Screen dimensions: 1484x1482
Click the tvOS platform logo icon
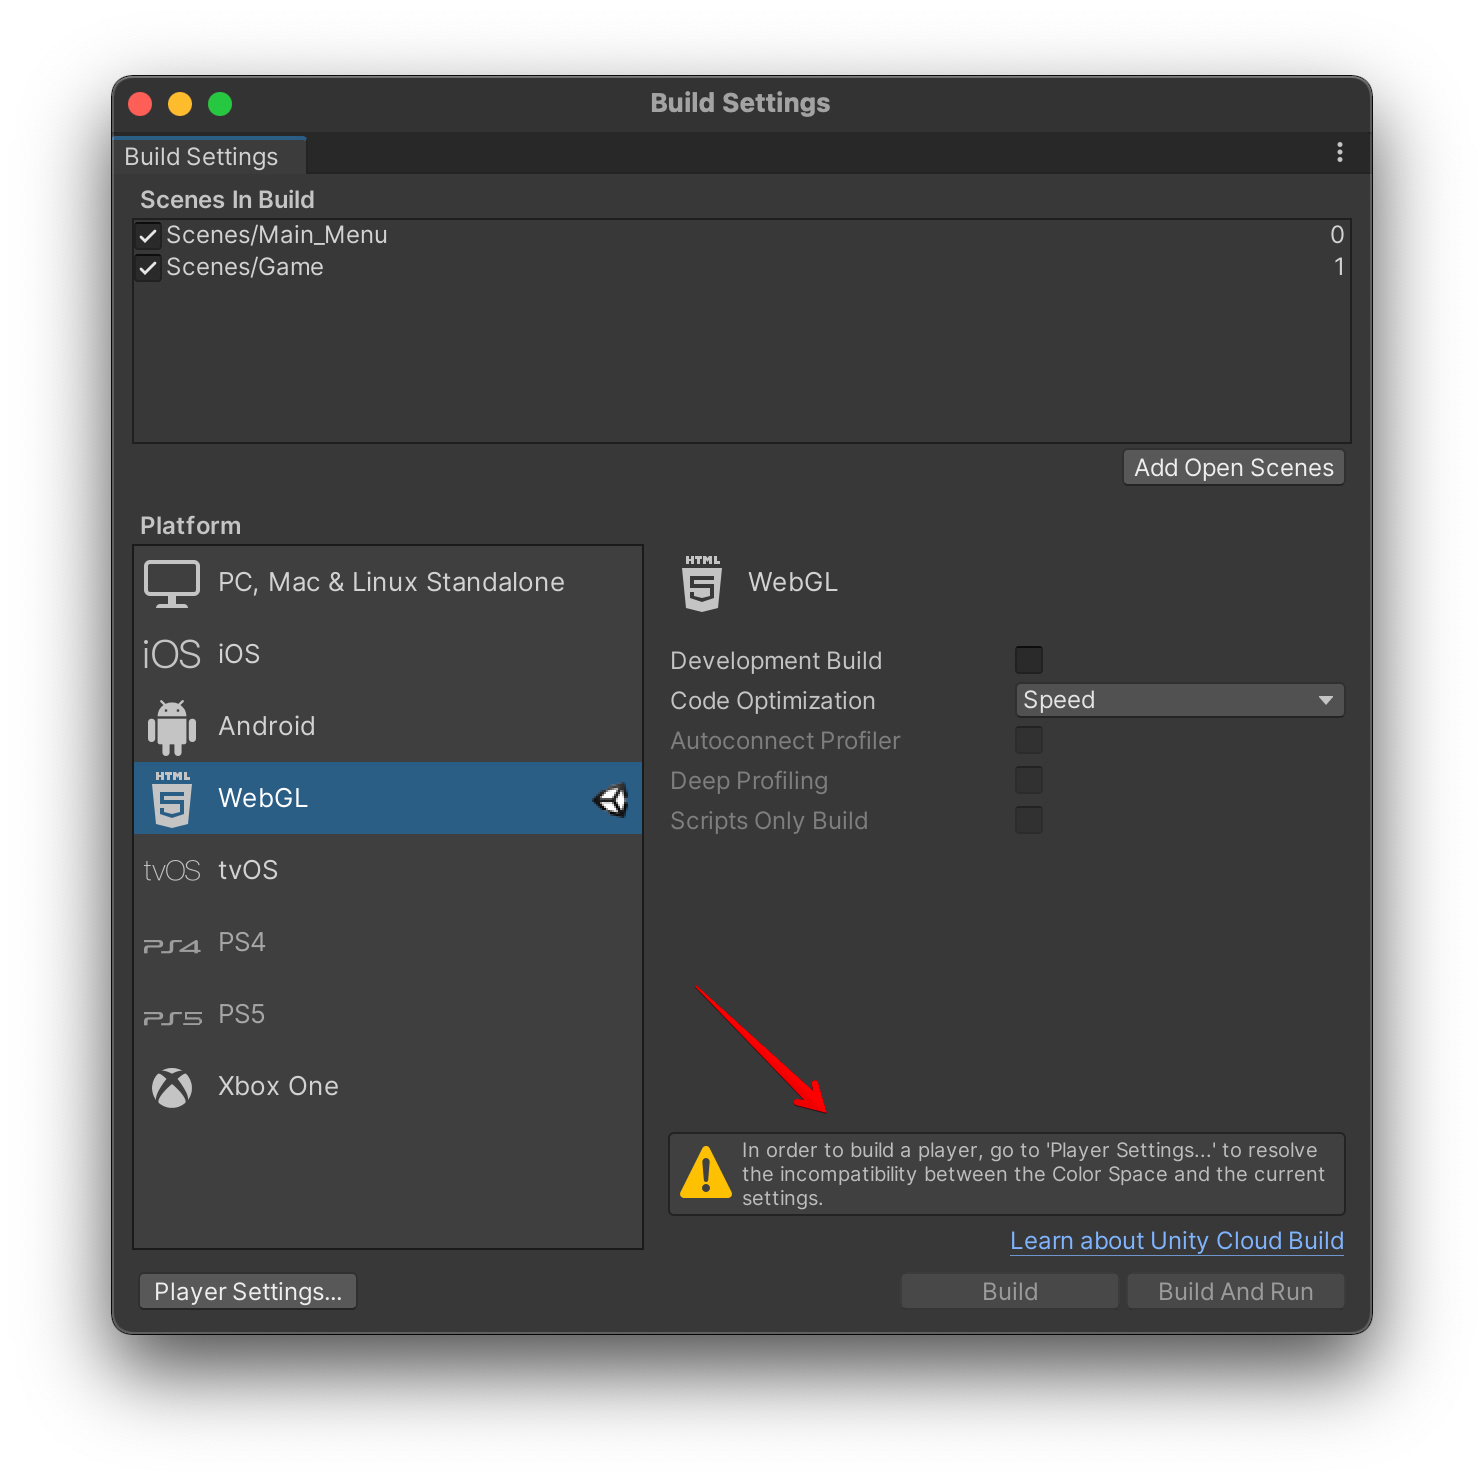coord(171,871)
